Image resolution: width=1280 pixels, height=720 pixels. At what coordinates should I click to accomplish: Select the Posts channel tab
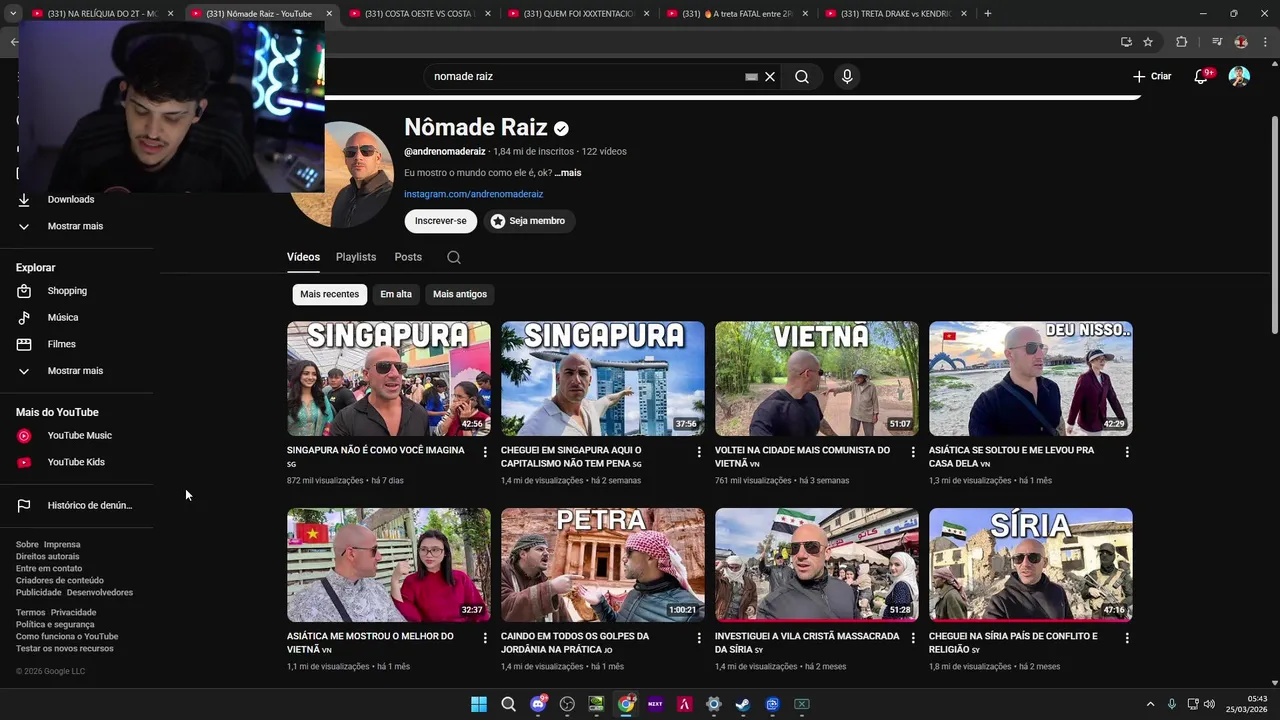(x=408, y=257)
